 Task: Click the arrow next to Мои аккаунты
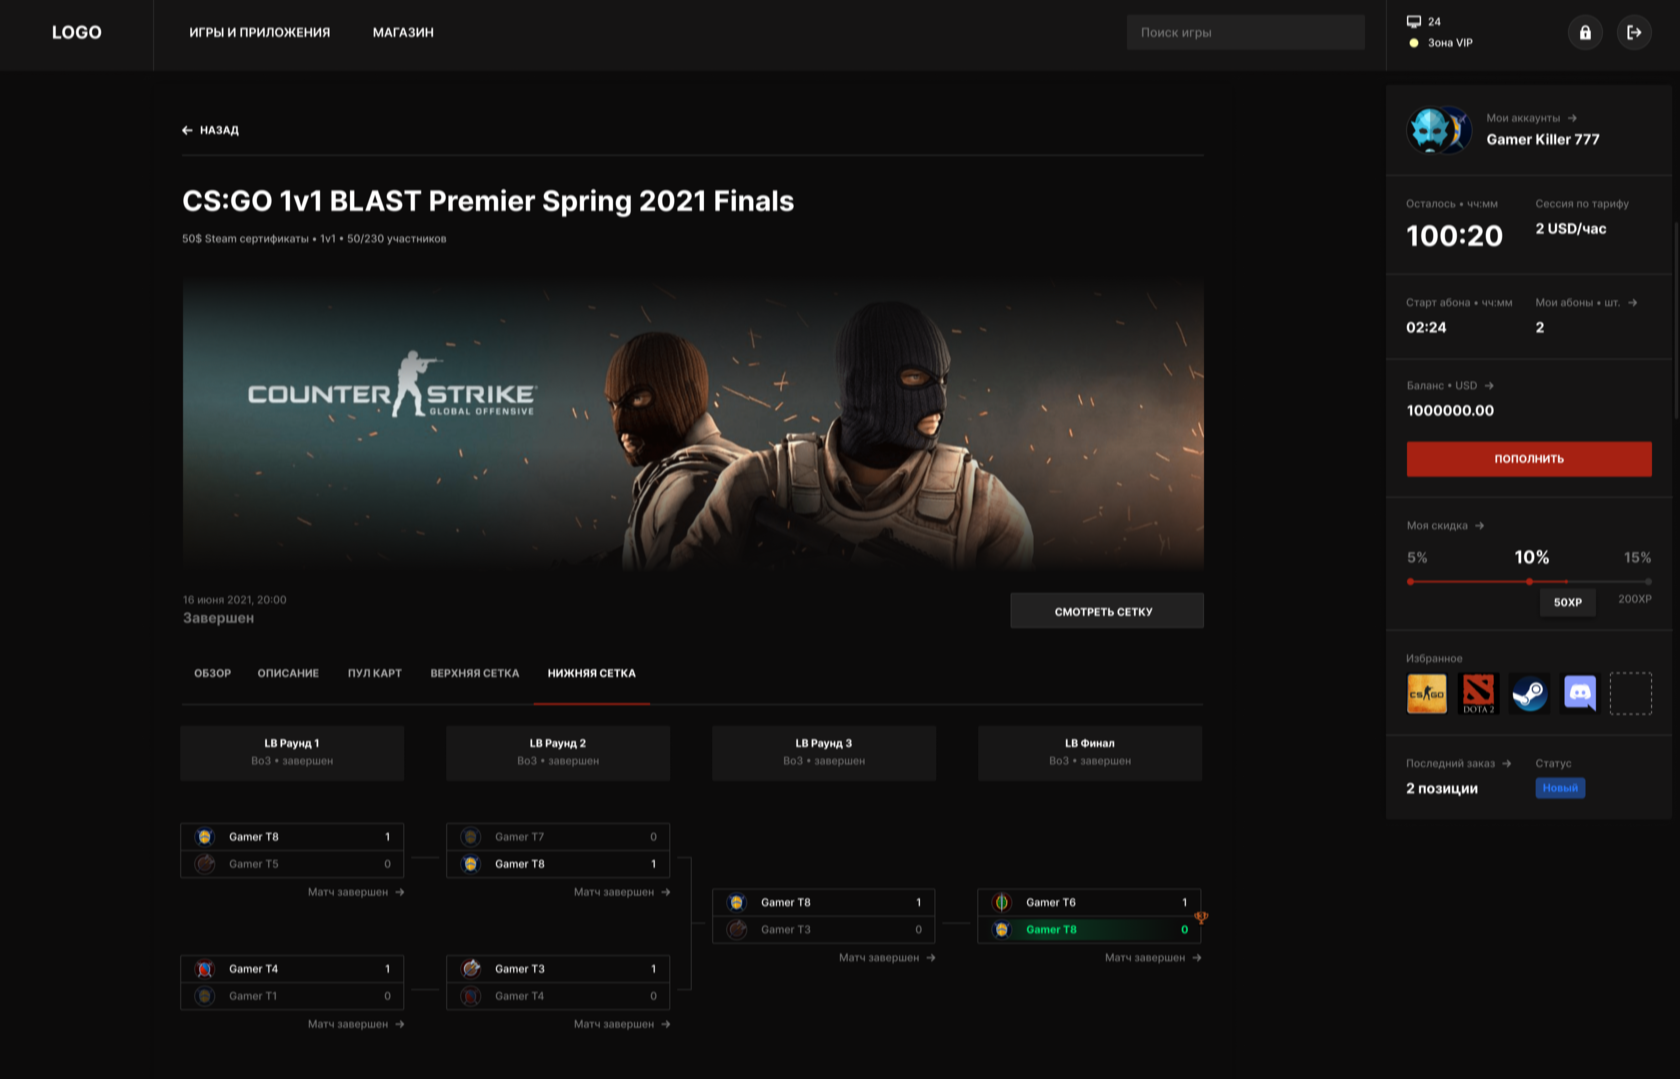point(1572,118)
